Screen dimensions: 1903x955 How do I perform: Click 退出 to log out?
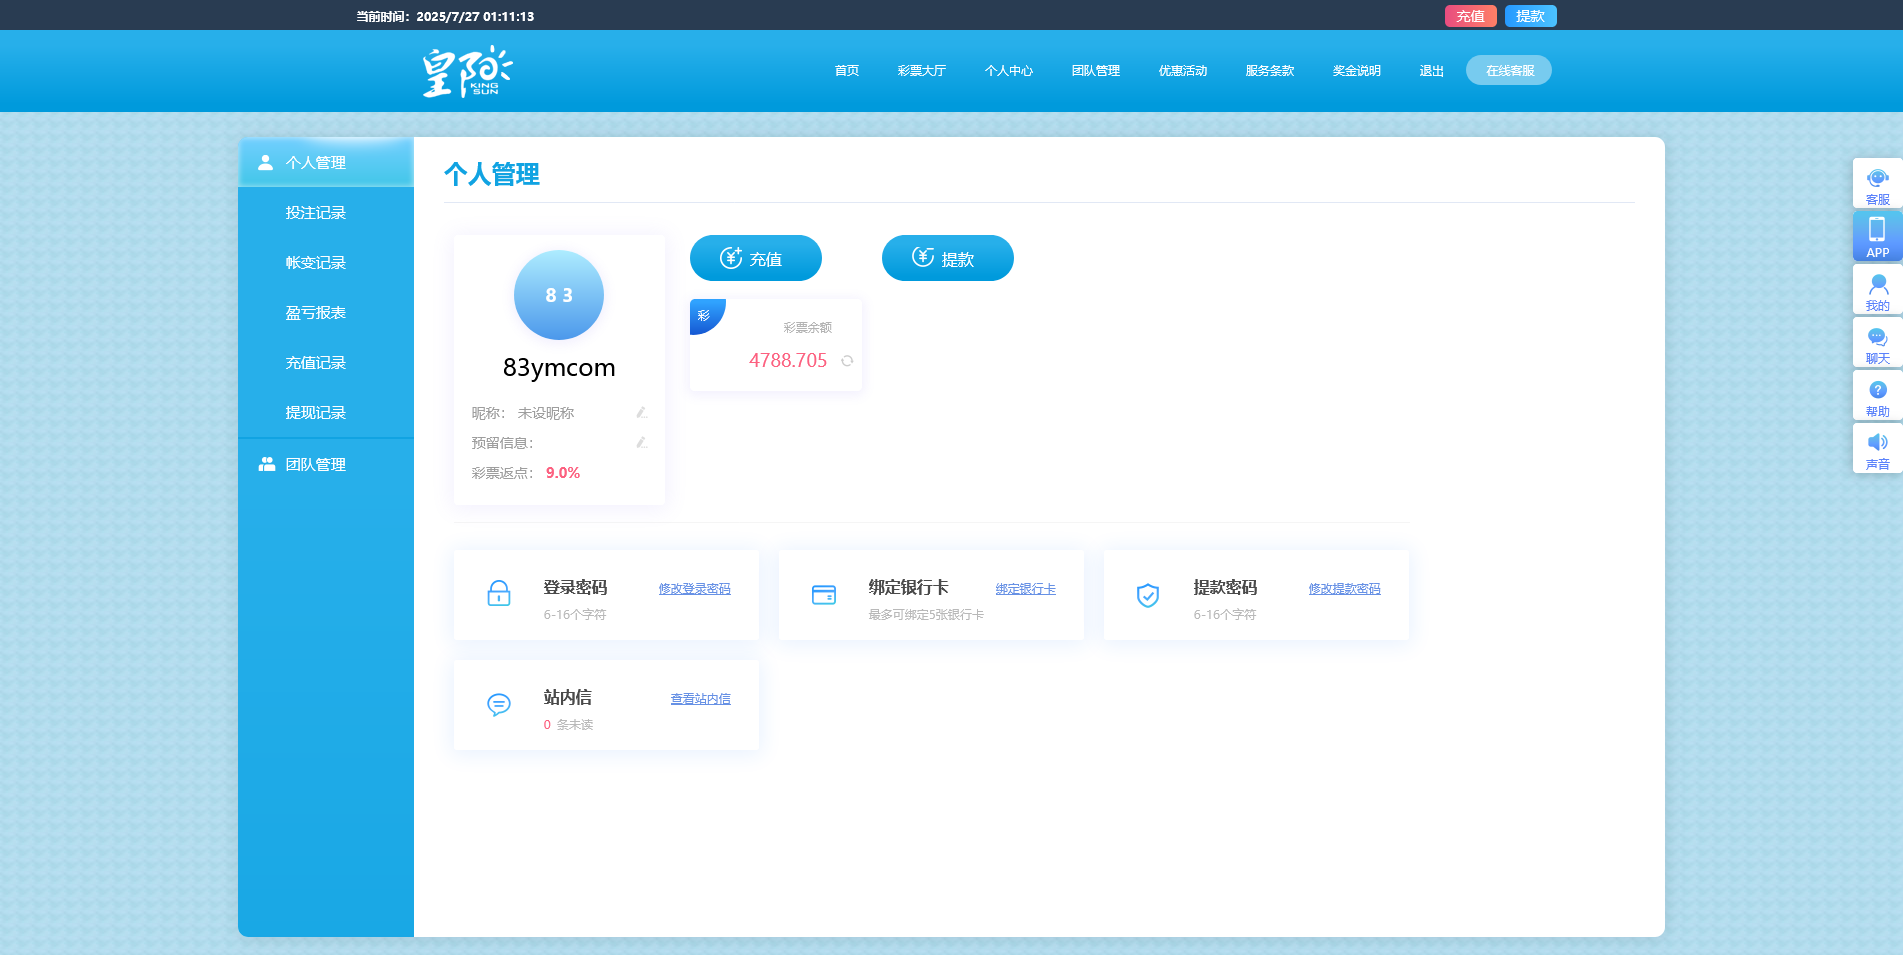tap(1432, 71)
